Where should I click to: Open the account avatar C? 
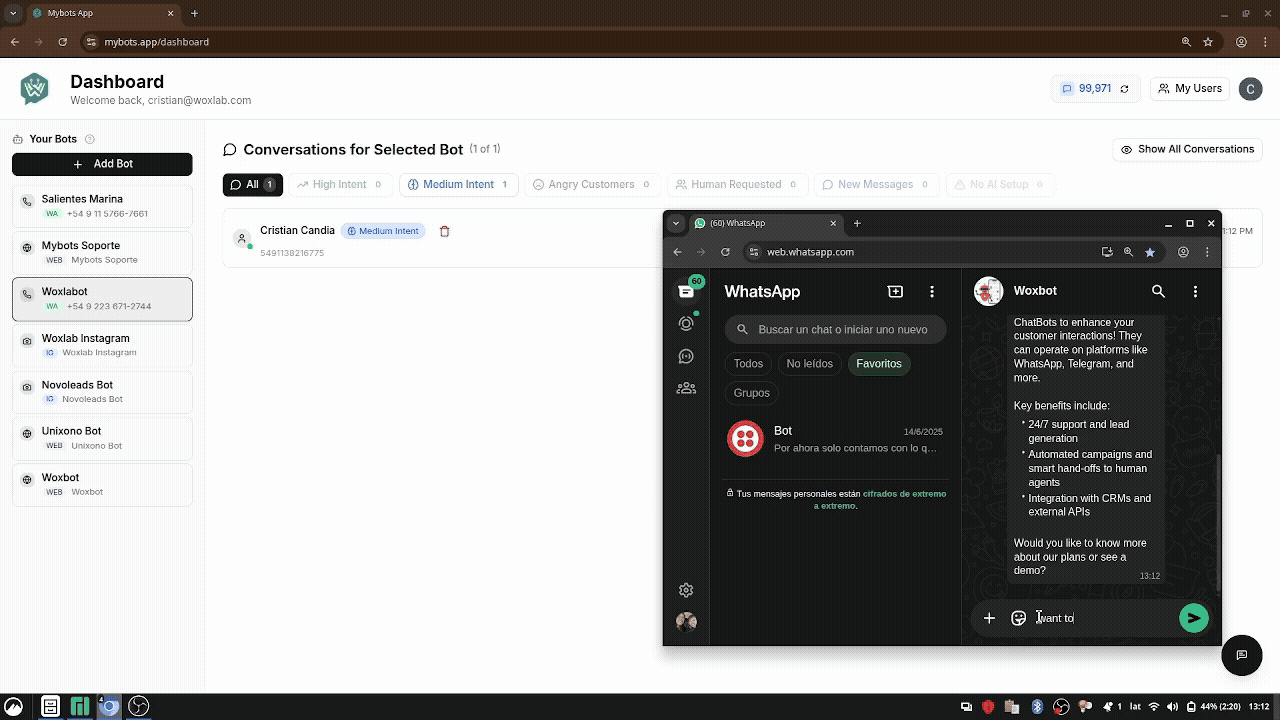[x=1250, y=89]
